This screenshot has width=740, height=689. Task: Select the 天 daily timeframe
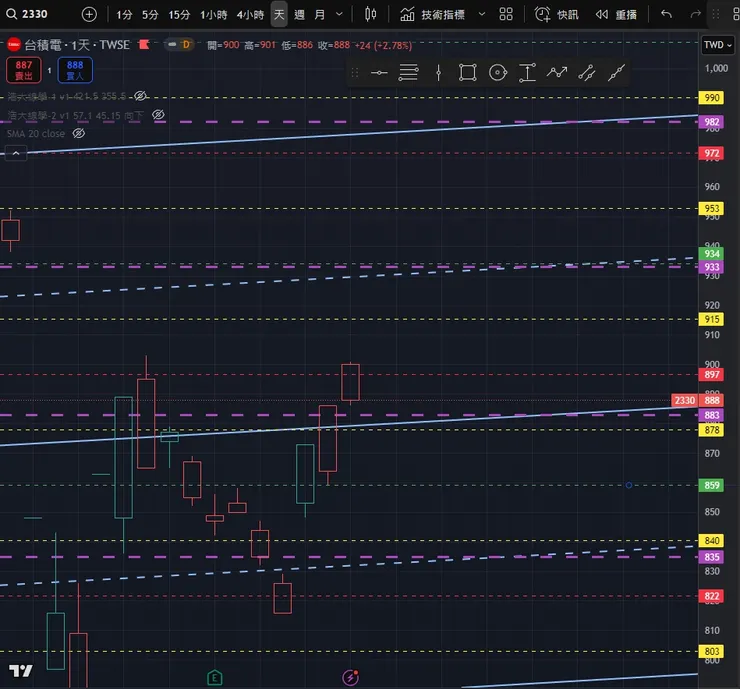[279, 15]
